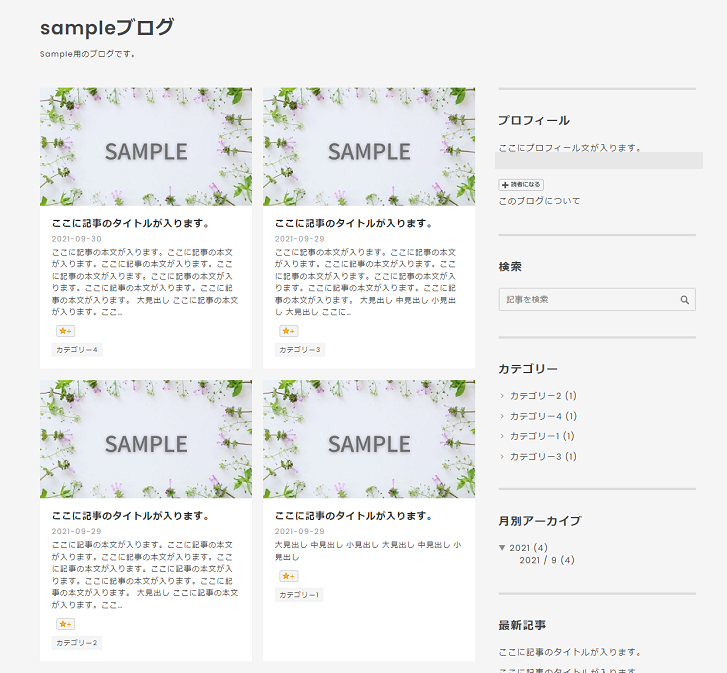The image size is (727, 673).
Task: Add star on カテゴリー2 article
Action: pyautogui.click(x=65, y=624)
